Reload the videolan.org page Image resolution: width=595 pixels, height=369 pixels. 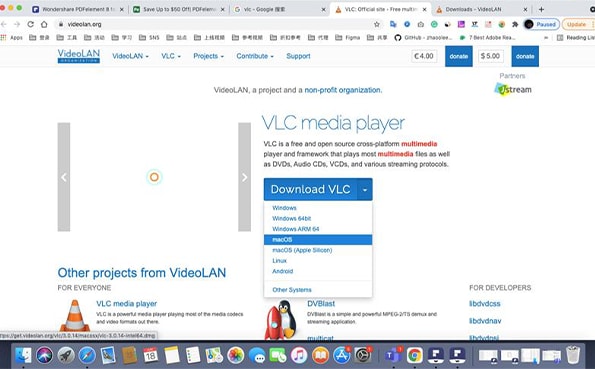pyautogui.click(x=30, y=24)
